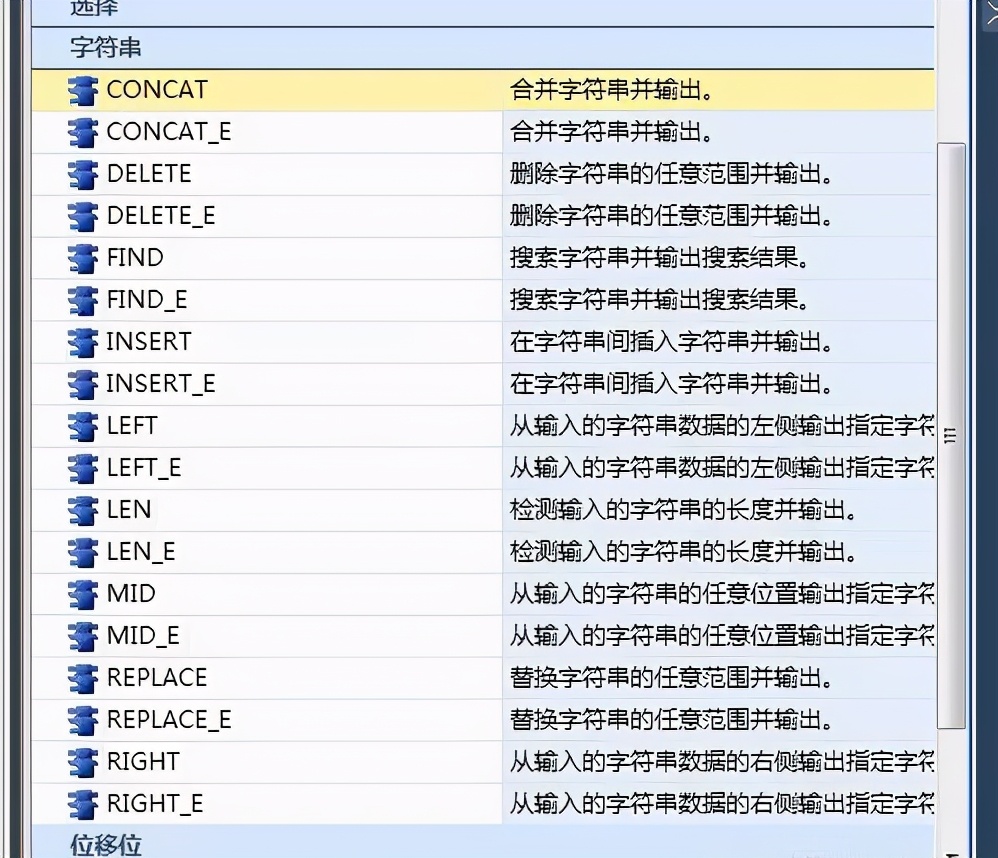Click the REPLACE function block icon
The height and width of the screenshot is (858, 998).
tap(82, 678)
